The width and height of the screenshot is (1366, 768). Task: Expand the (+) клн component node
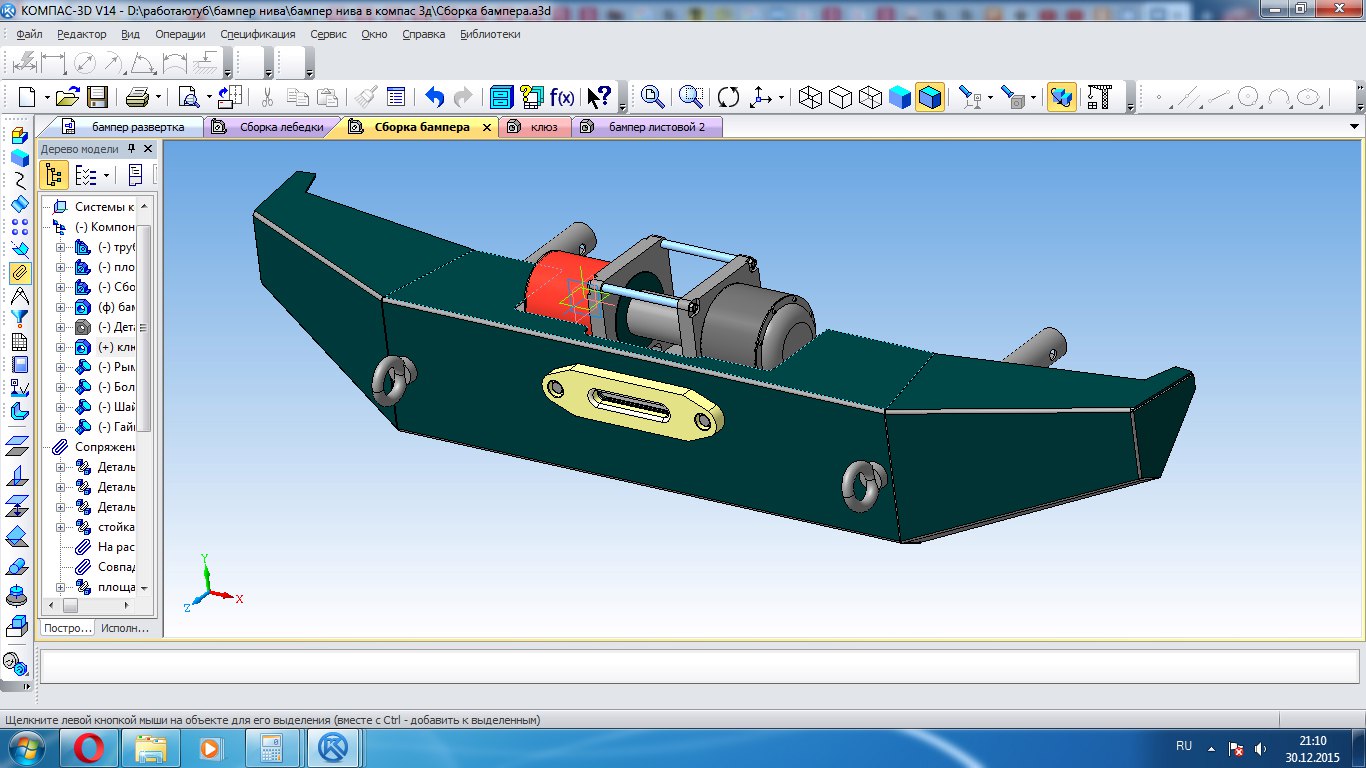(x=59, y=347)
